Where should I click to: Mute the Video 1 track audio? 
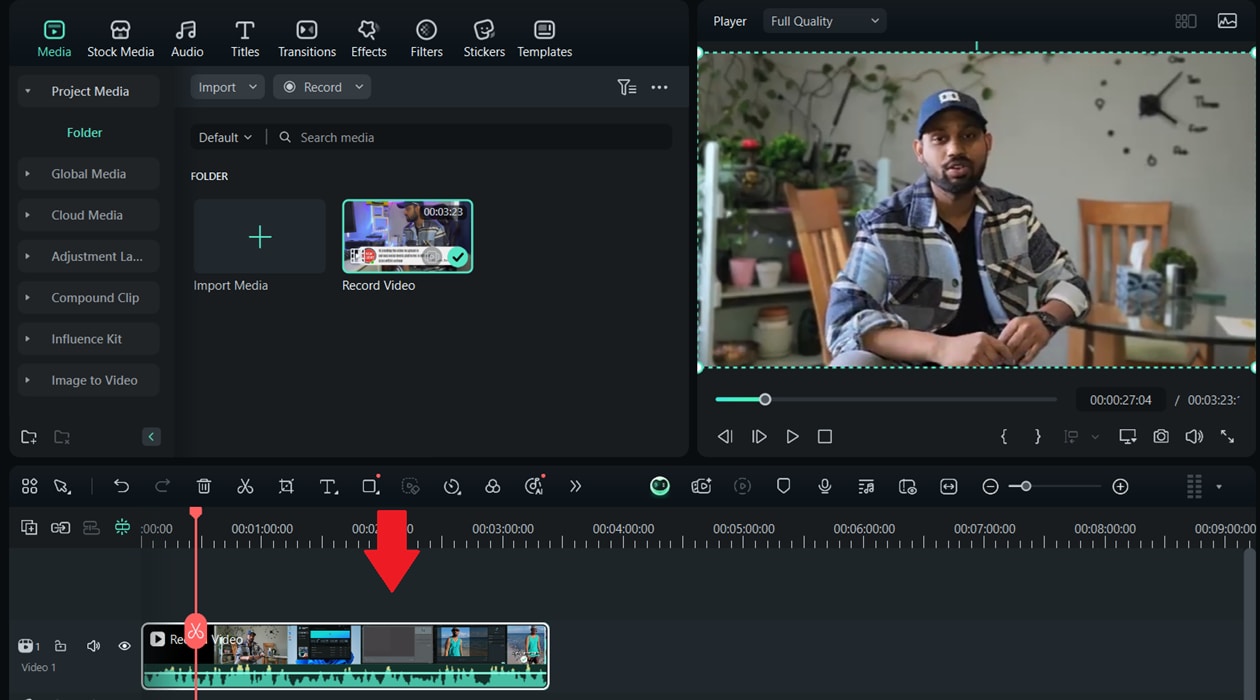point(93,646)
